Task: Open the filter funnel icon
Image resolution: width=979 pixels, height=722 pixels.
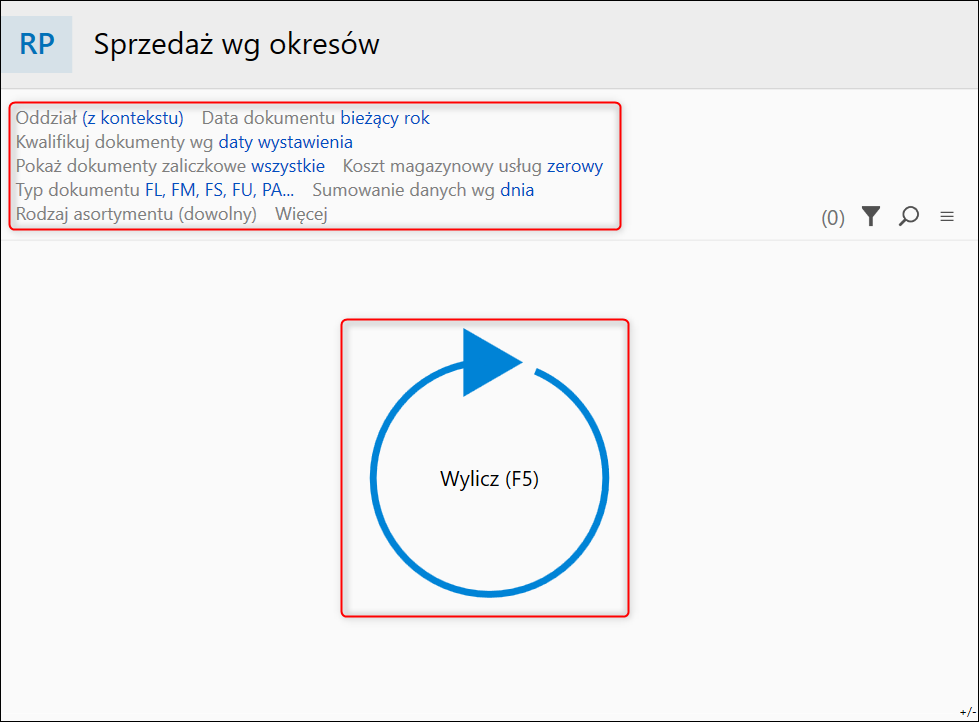Action: (871, 217)
